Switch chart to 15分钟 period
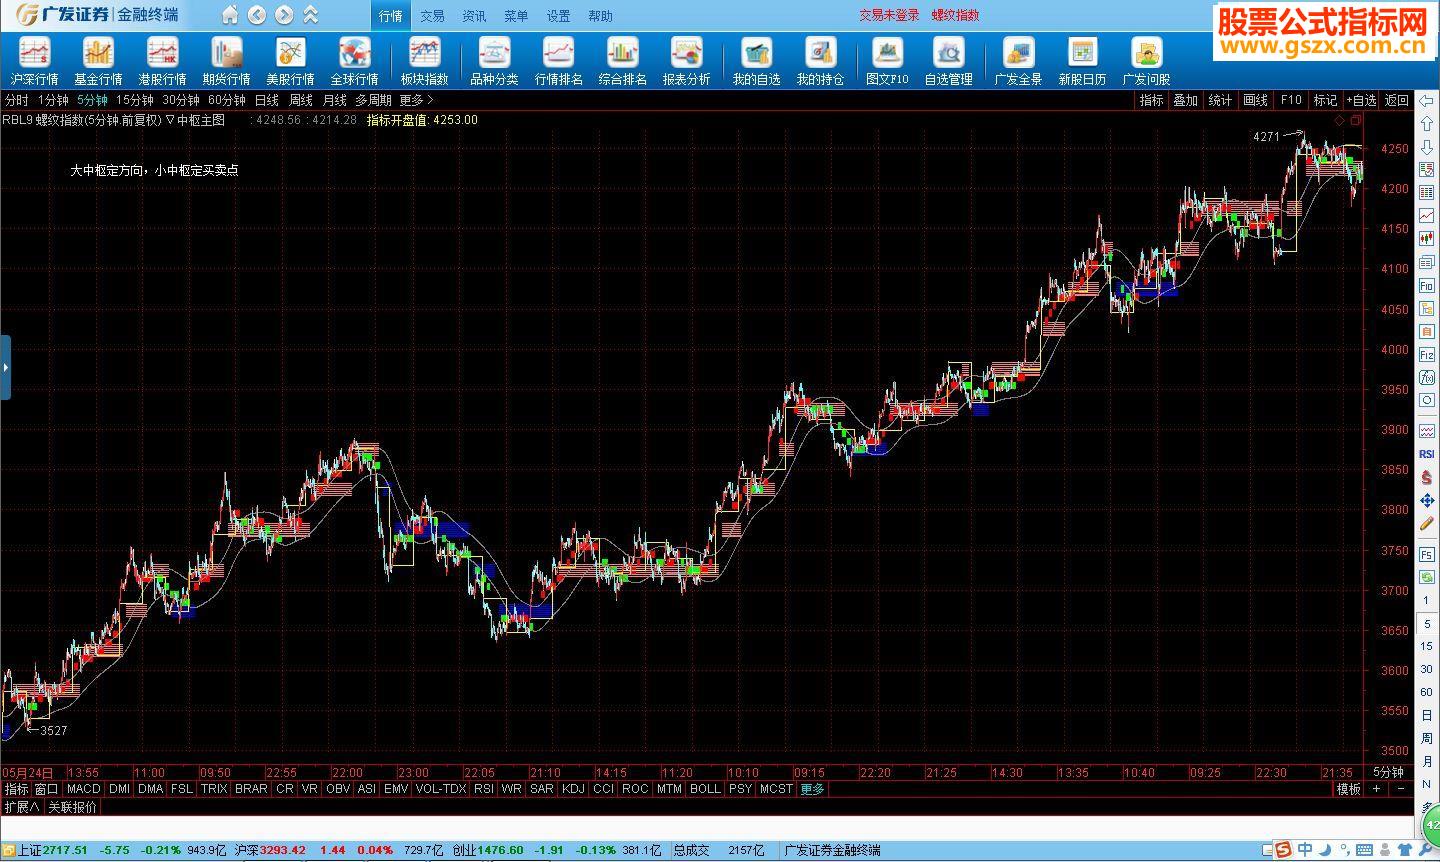Image resolution: width=1440 pixels, height=862 pixels. tap(135, 100)
